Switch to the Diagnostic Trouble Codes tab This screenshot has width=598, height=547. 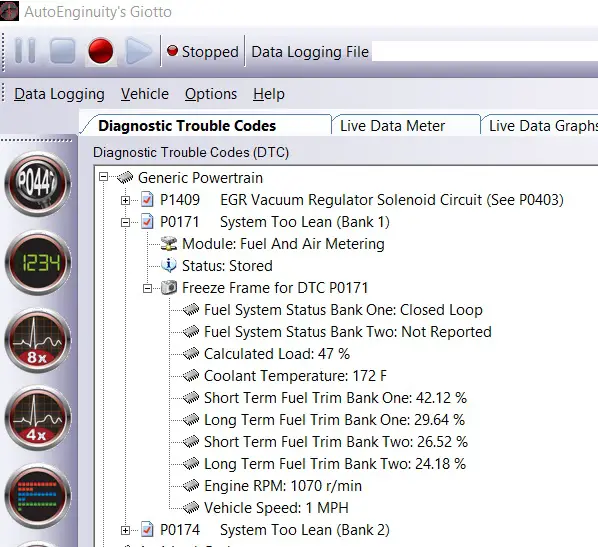(x=187, y=126)
